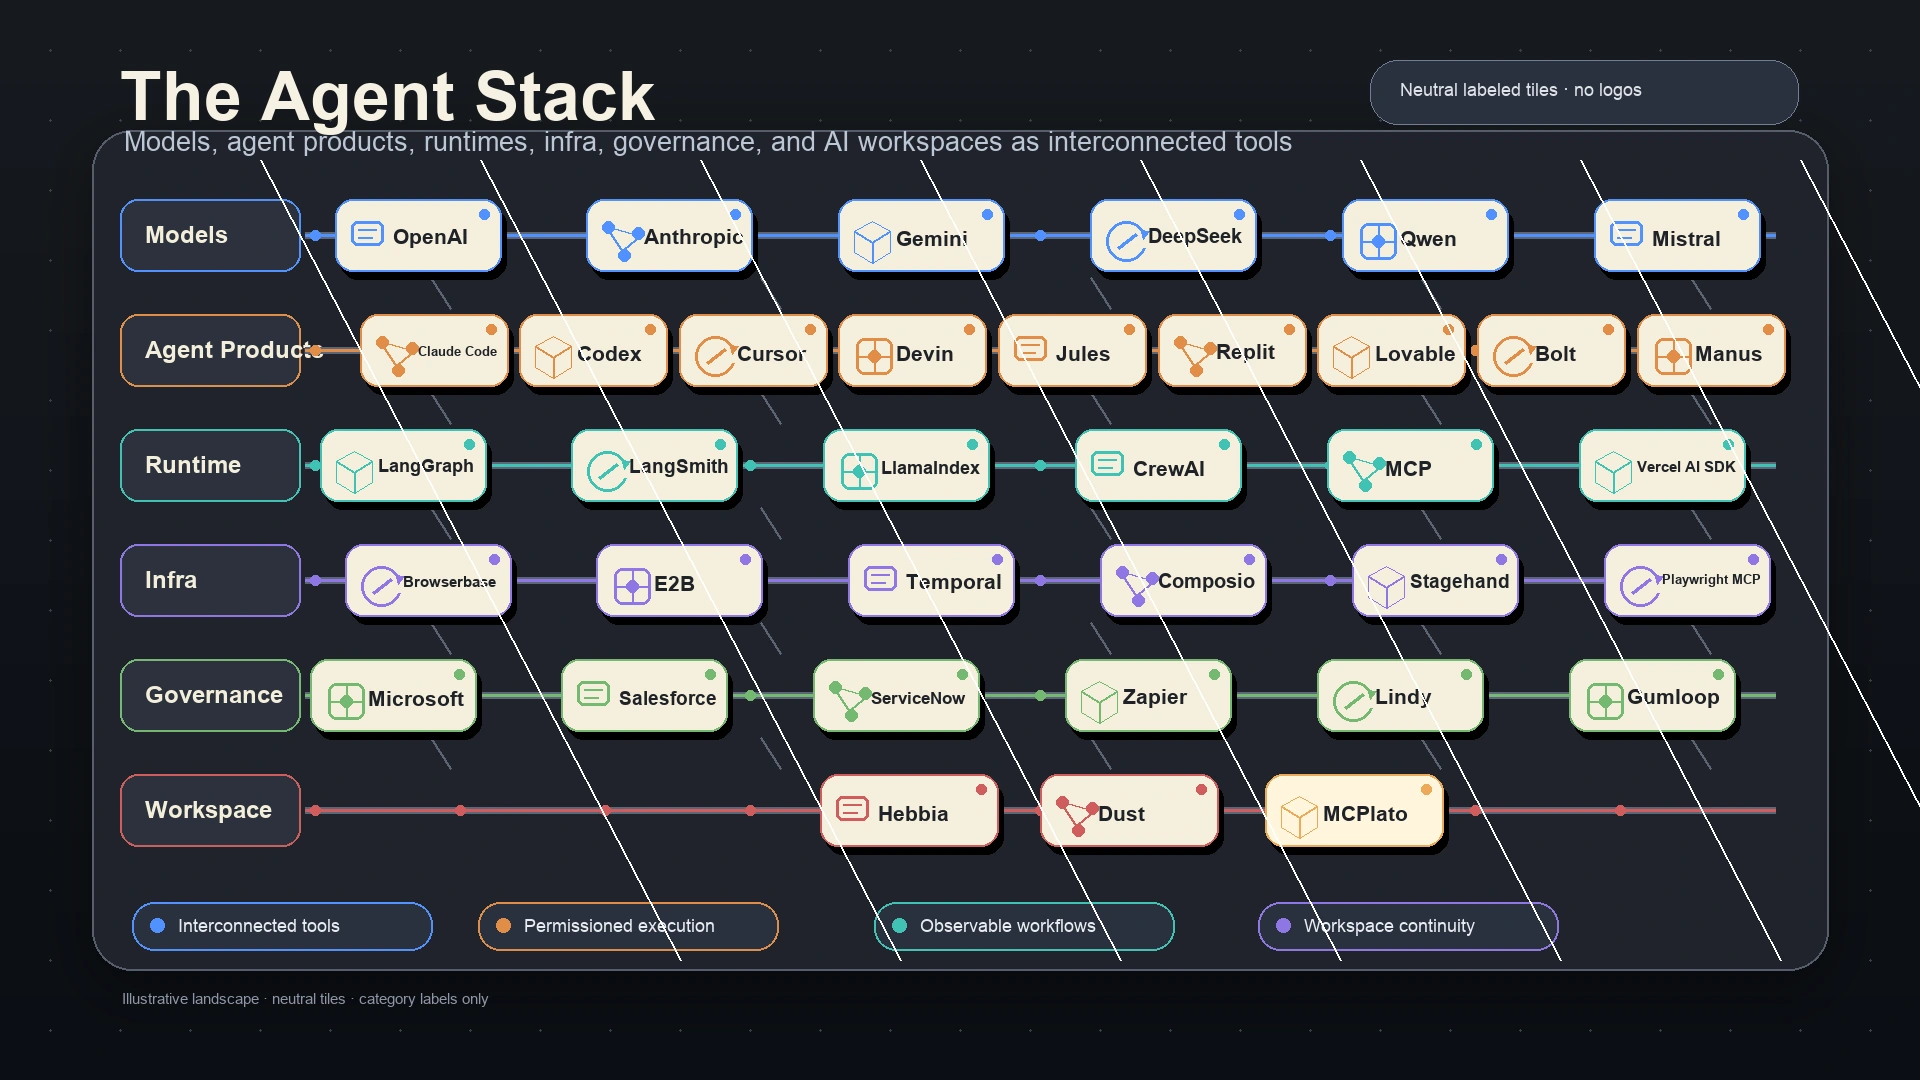1920x1080 pixels.
Task: Select the Agent Products category label
Action: (x=210, y=350)
